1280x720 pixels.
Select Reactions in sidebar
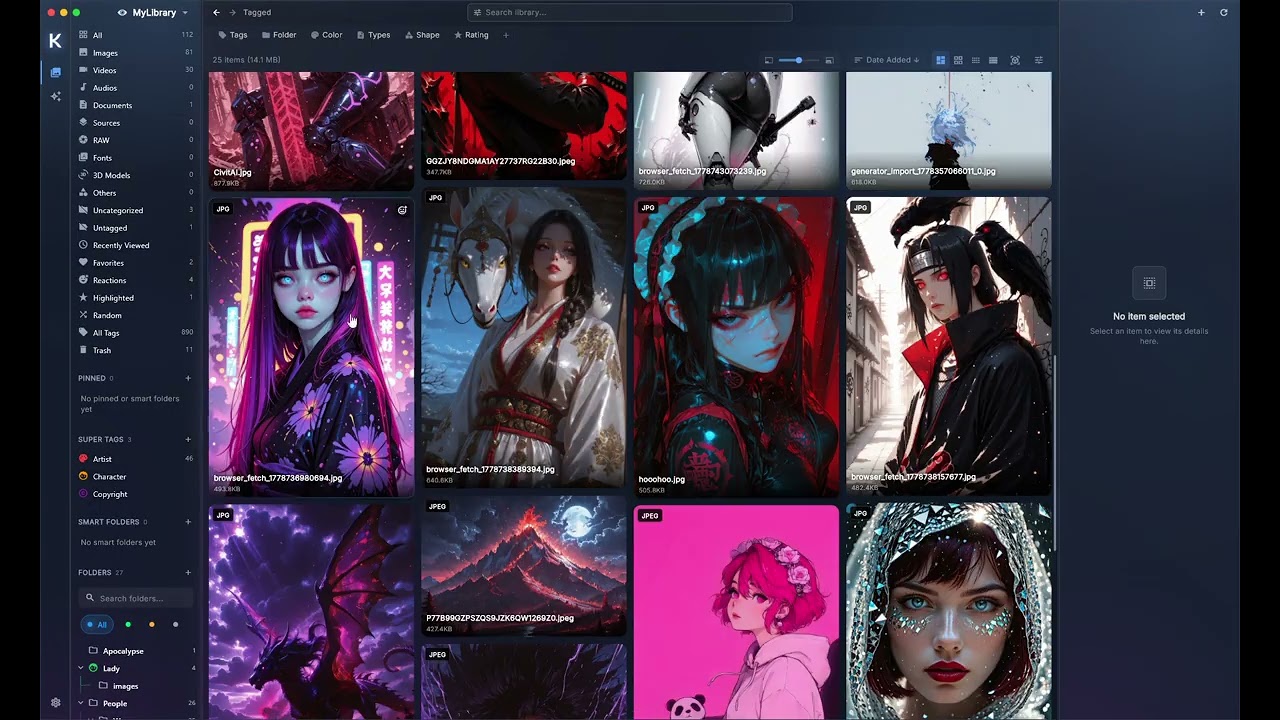136,280
